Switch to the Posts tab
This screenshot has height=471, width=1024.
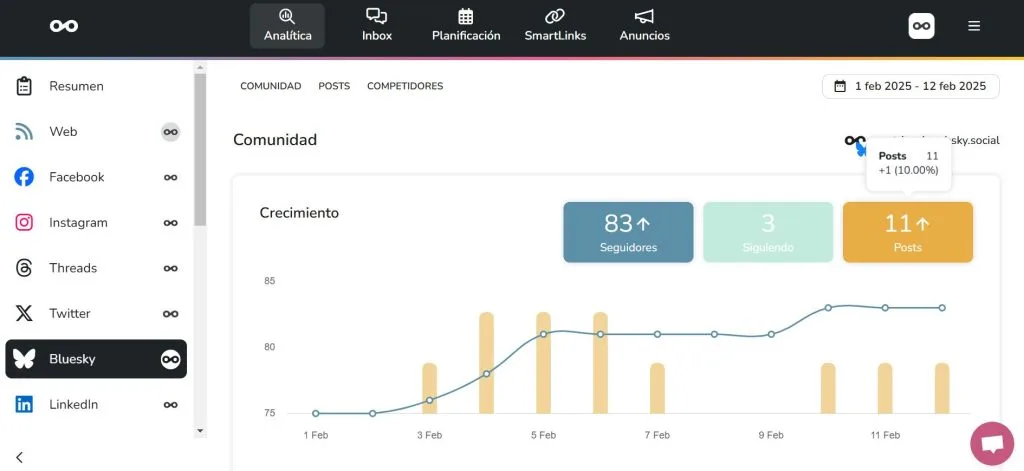pyautogui.click(x=334, y=86)
